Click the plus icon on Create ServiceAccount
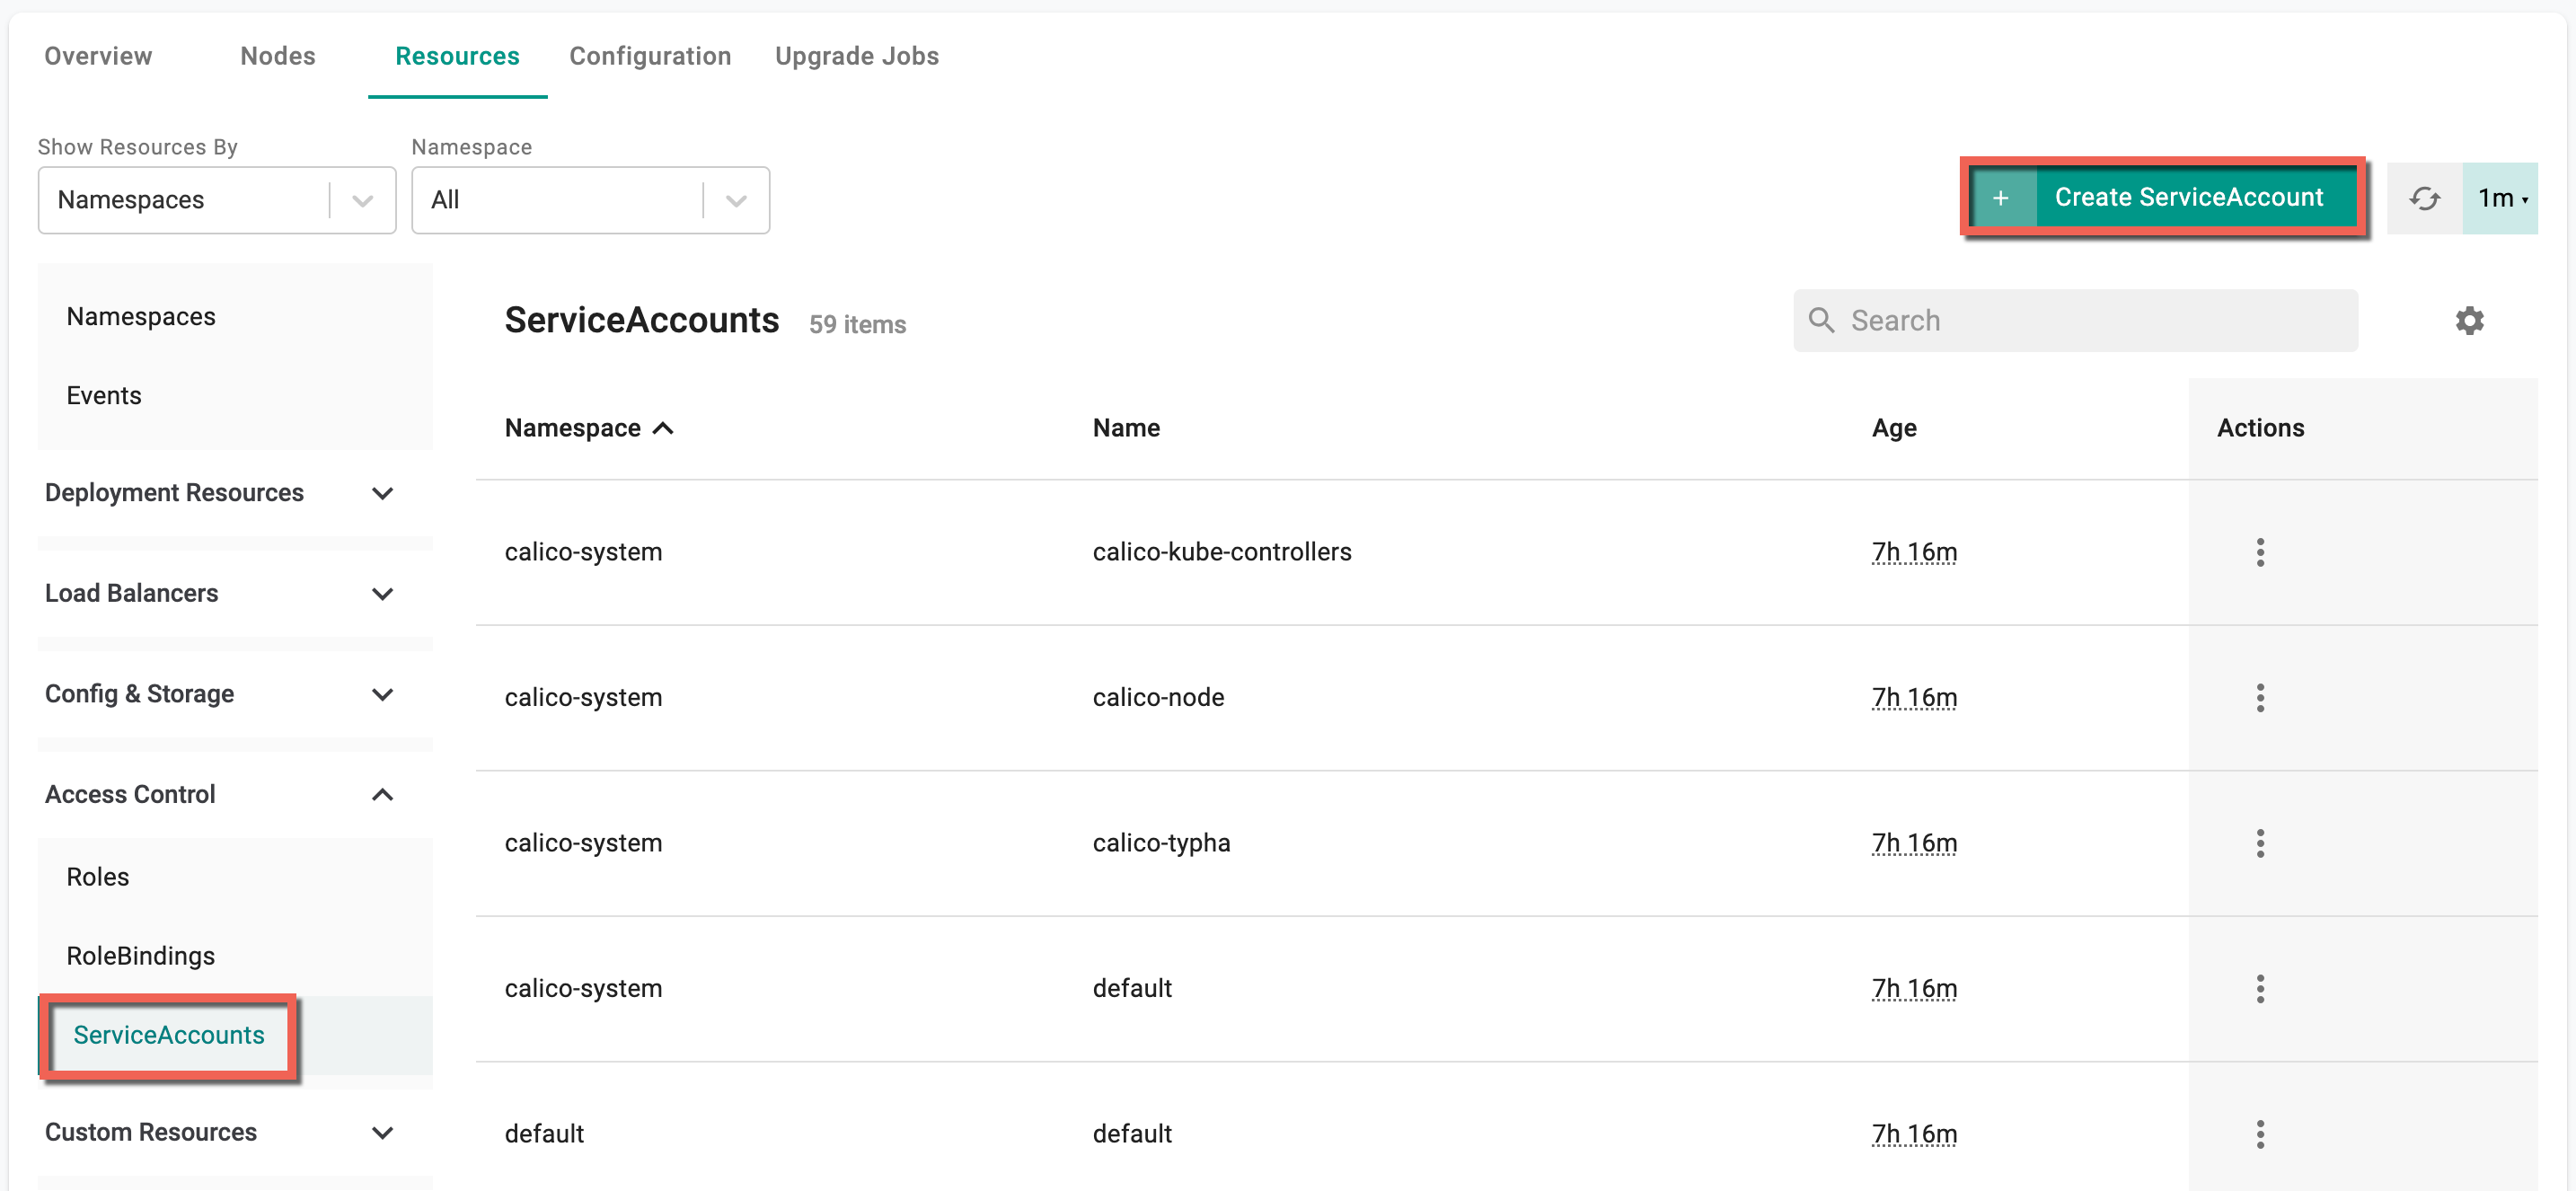Image resolution: width=2576 pixels, height=1191 pixels. coord(2001,198)
